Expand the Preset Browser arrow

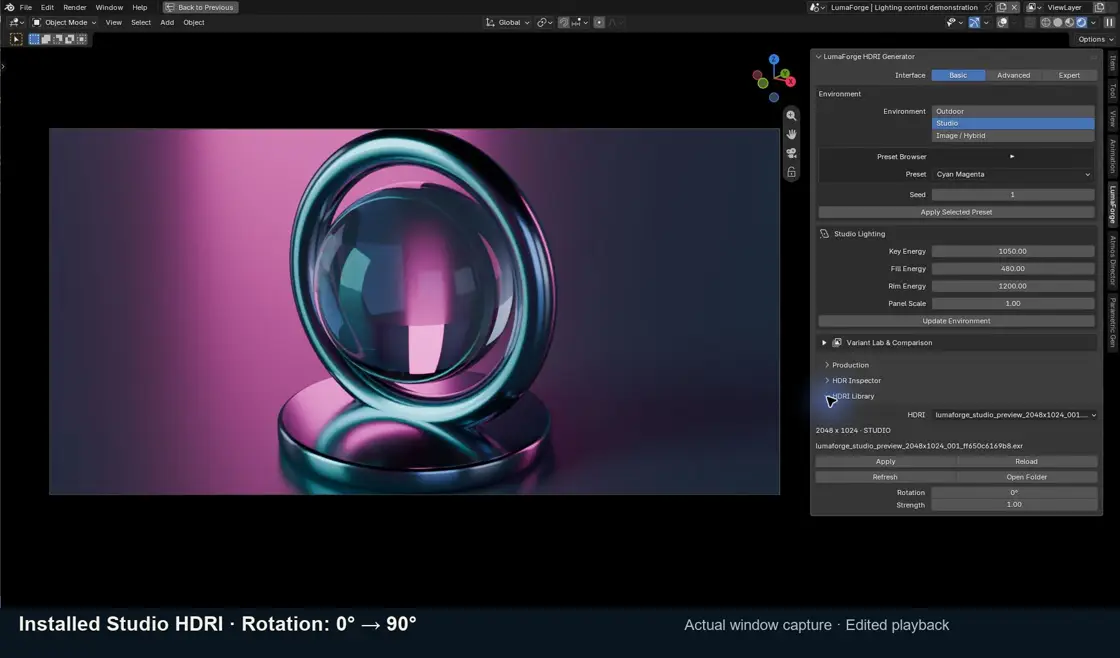1011,156
